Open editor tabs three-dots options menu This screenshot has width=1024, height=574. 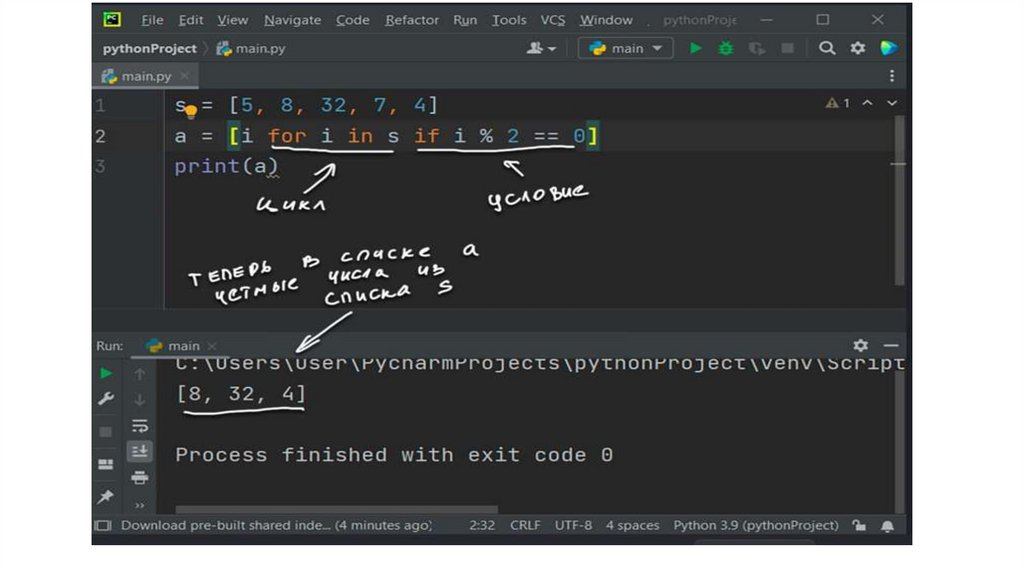coord(891,76)
